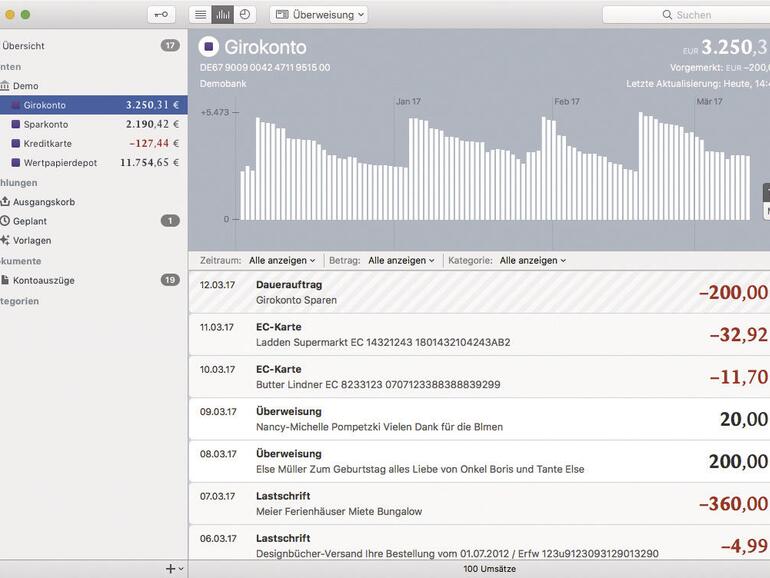Select the Meier Ferienhäuser Lastschrift transaction
Viewport: 770px width, 578px height.
[479, 503]
